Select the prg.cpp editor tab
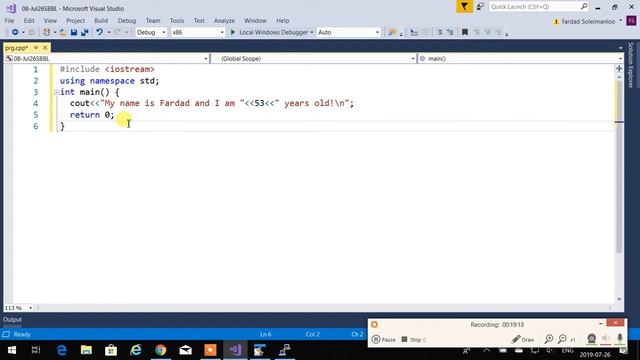The image size is (640, 360). (17, 48)
